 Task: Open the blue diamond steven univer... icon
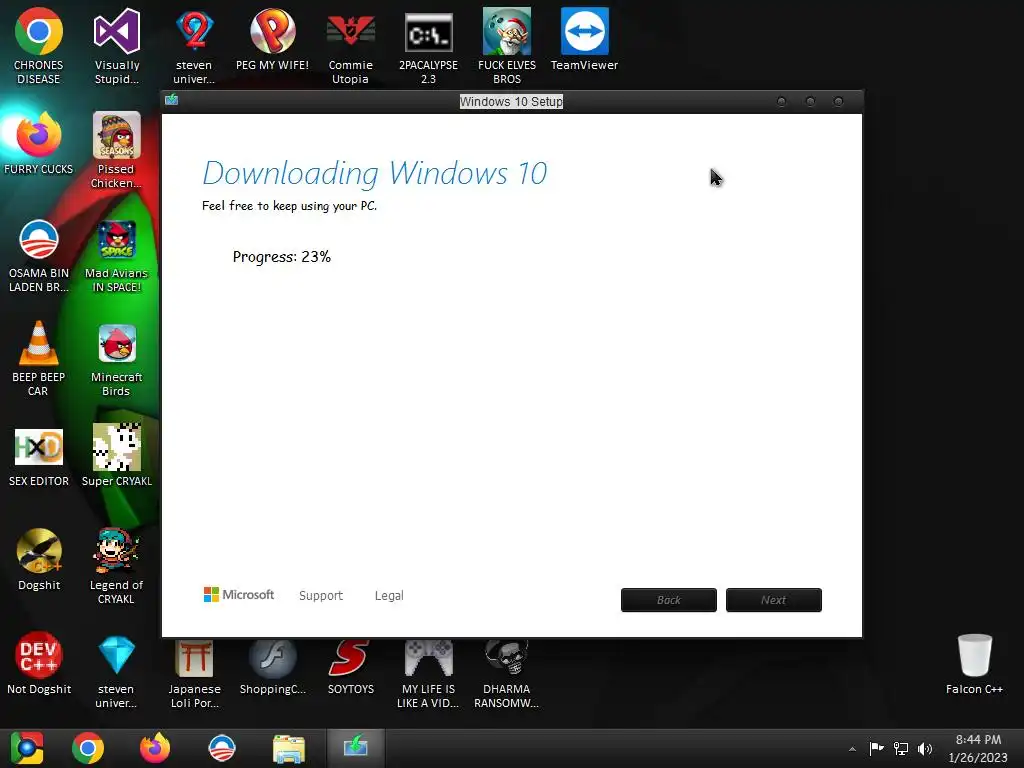(117, 655)
